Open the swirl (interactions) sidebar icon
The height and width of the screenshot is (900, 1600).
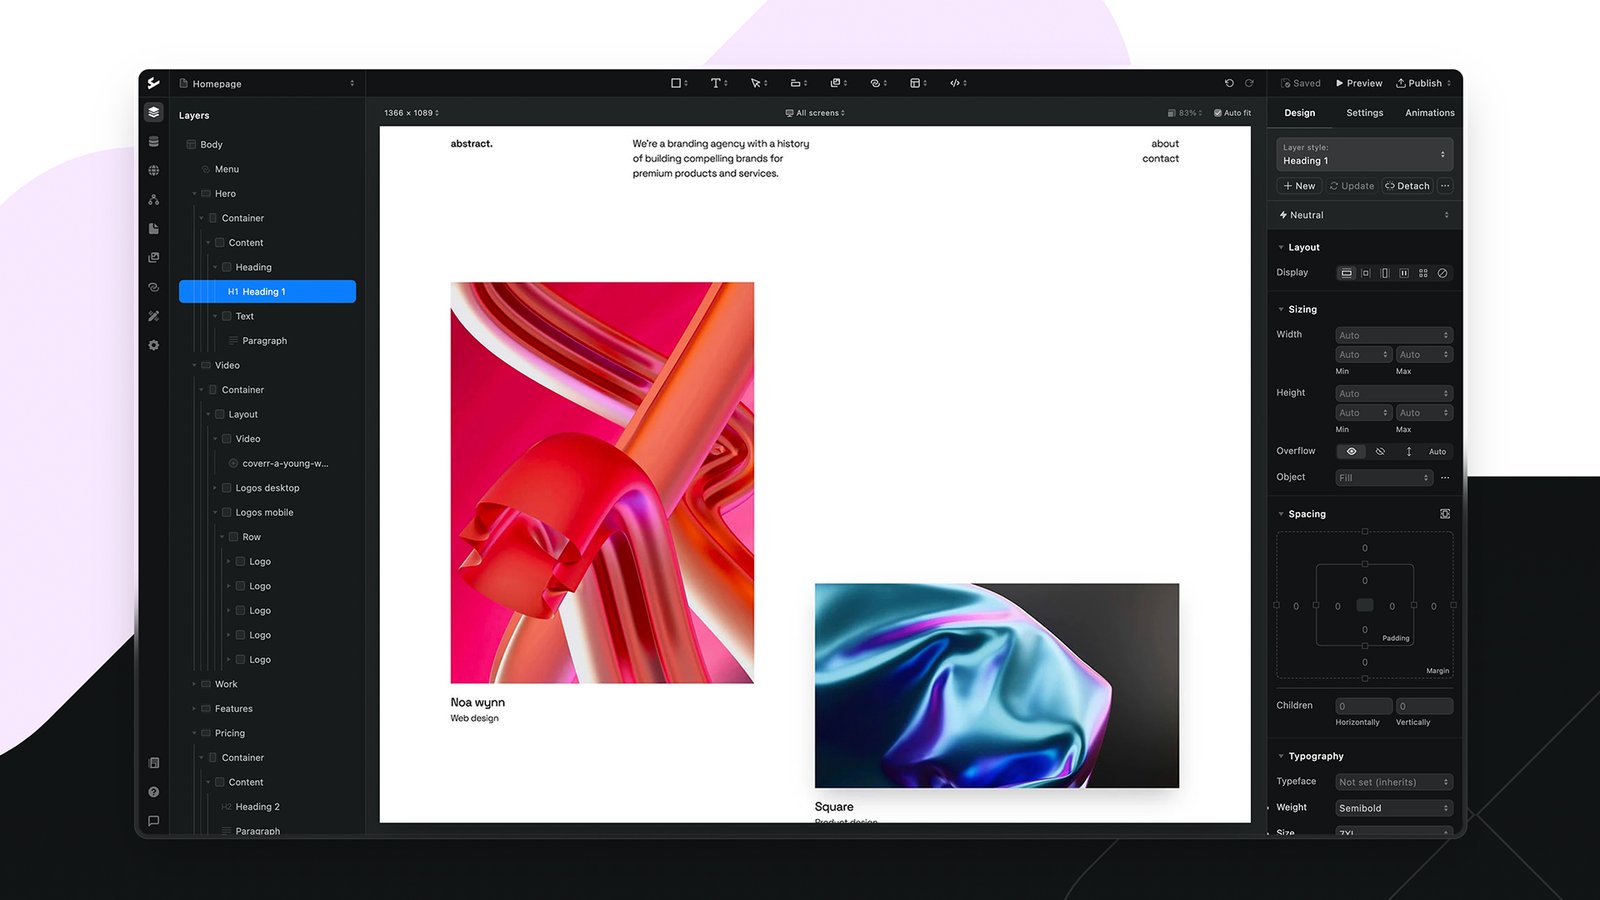(153, 286)
